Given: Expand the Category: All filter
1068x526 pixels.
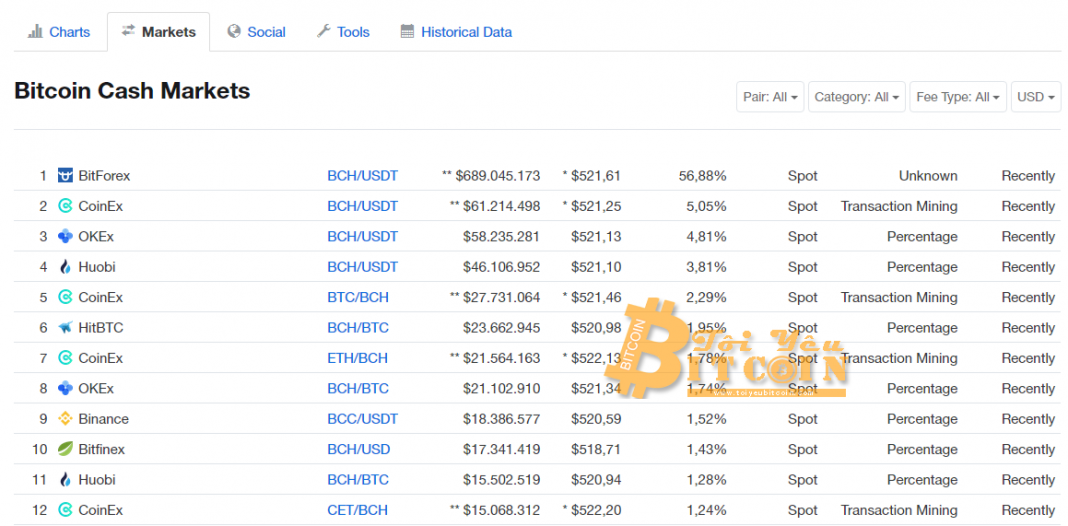Looking at the screenshot, I should pos(856,97).
